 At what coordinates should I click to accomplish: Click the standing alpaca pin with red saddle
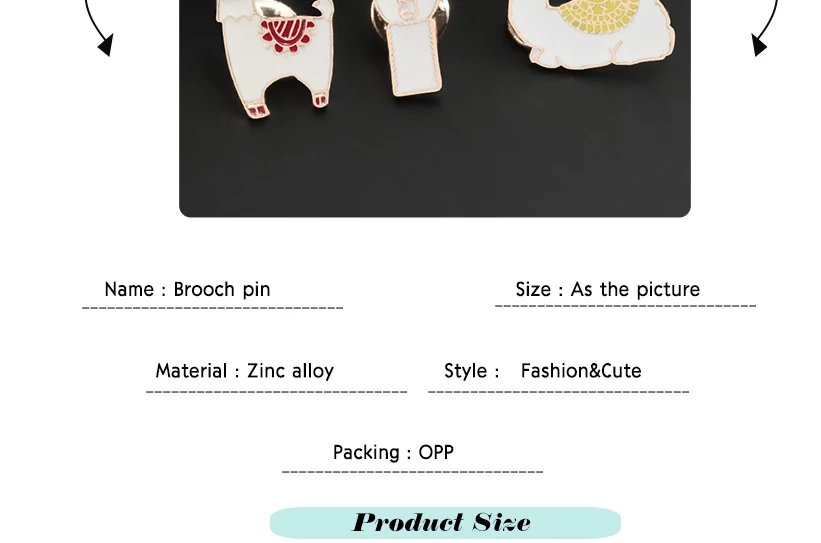275,57
